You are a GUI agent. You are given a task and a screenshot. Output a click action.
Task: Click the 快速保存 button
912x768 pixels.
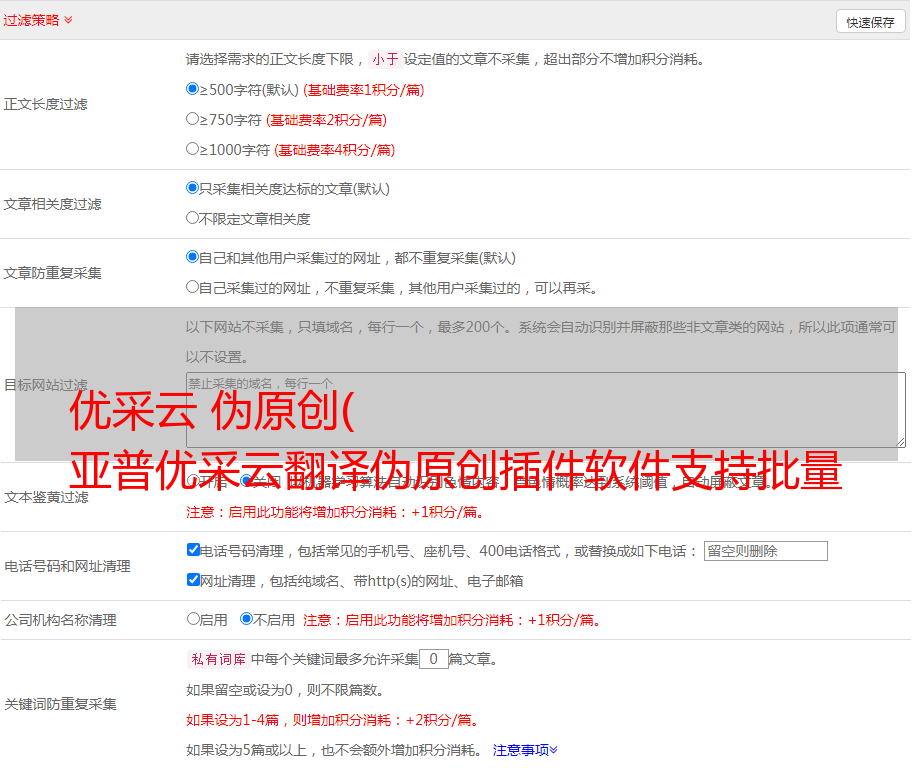click(870, 22)
